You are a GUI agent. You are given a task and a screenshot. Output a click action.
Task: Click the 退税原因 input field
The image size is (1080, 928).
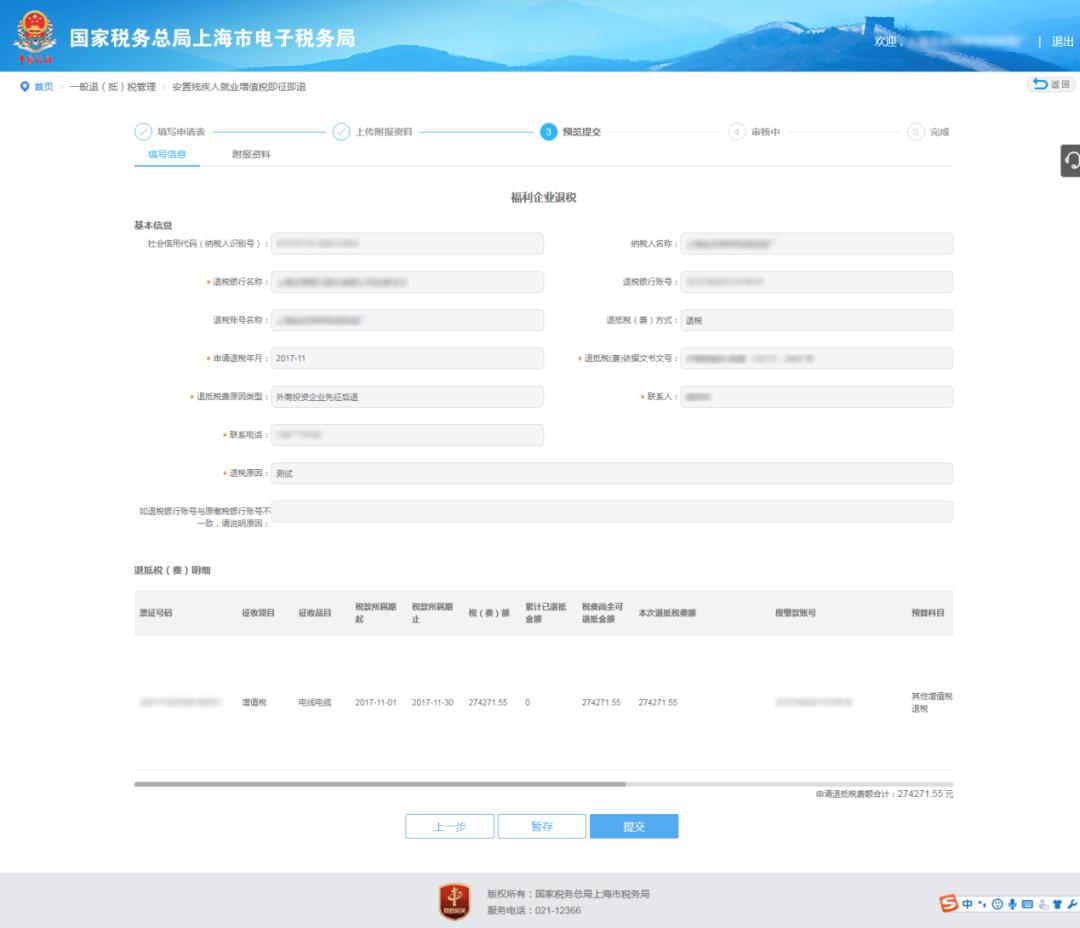point(612,474)
